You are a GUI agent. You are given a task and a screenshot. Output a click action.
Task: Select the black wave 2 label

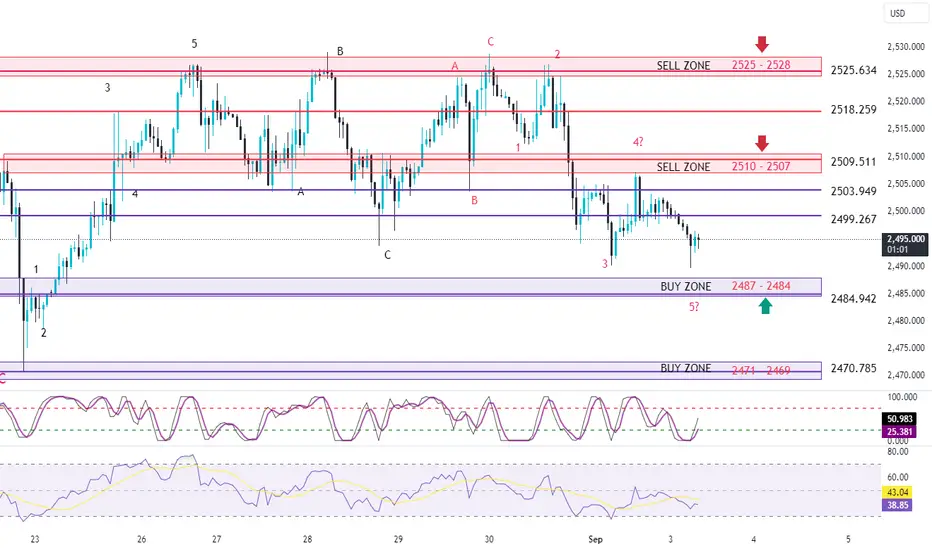pos(43,333)
